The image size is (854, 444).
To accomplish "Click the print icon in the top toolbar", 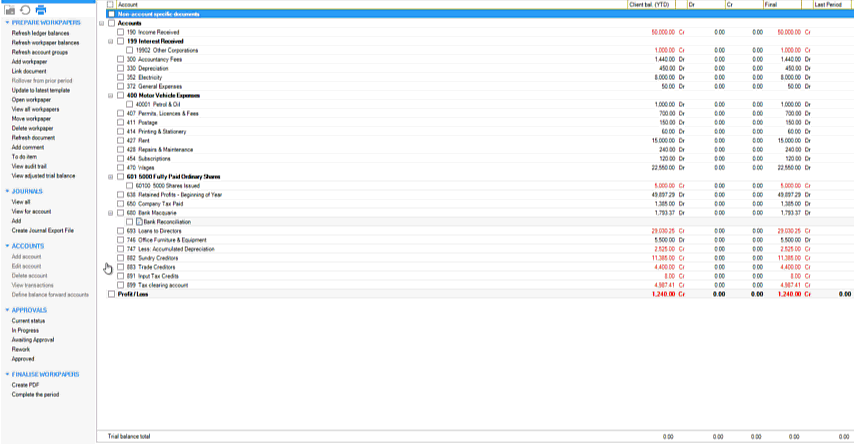I will (41, 9).
